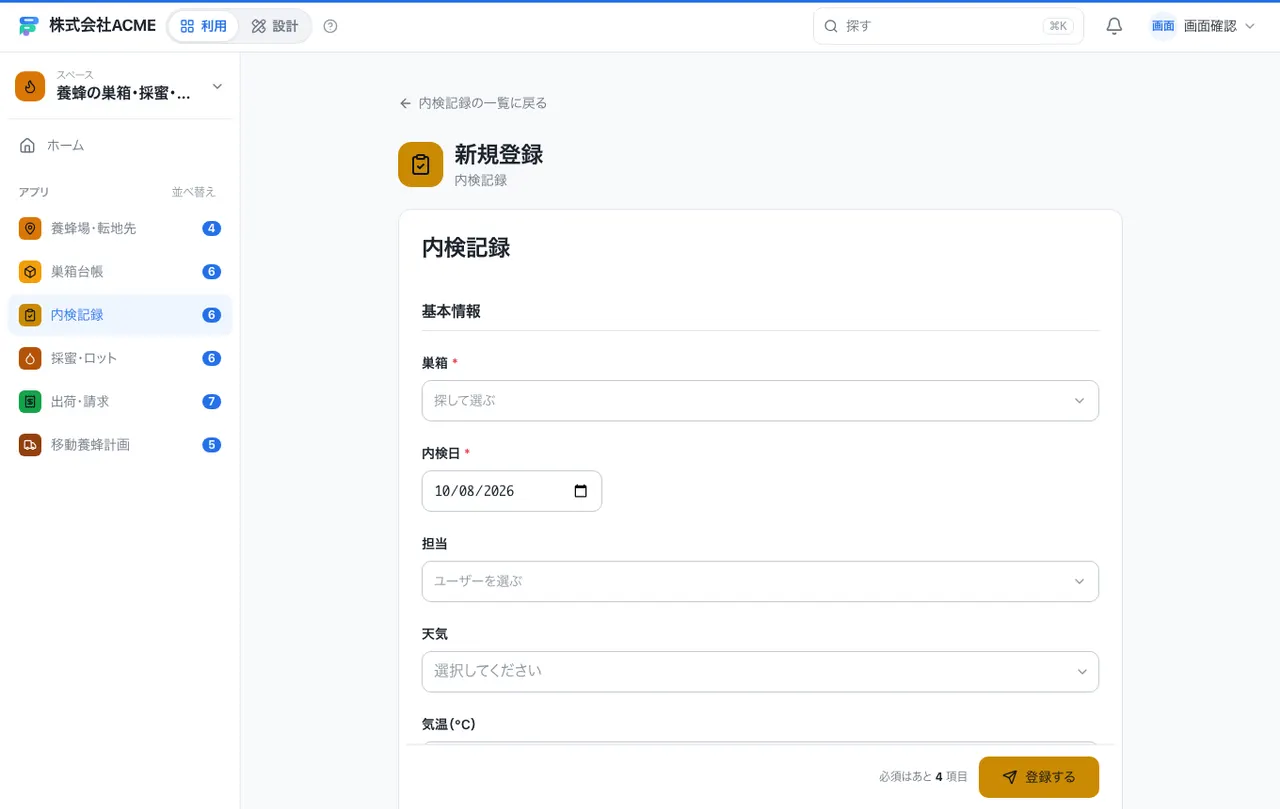Open the help question mark icon
The width and height of the screenshot is (1280, 809).
point(331,26)
